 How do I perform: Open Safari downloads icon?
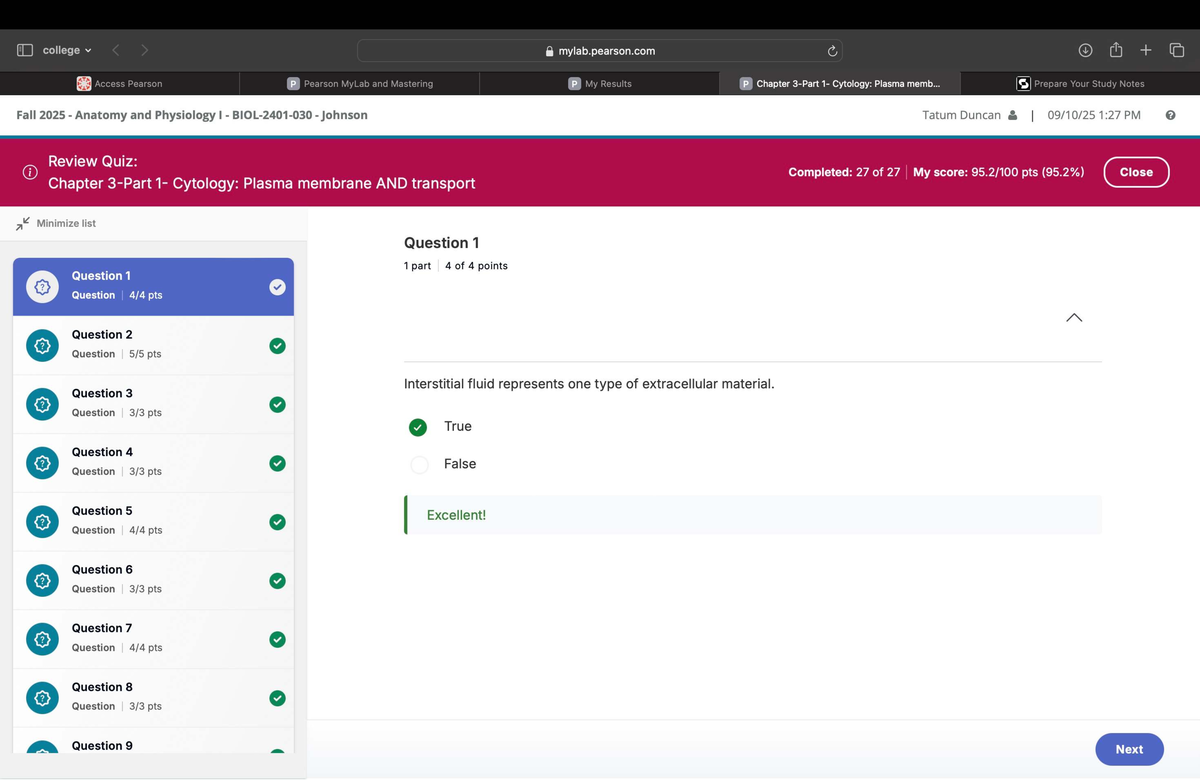(1085, 50)
